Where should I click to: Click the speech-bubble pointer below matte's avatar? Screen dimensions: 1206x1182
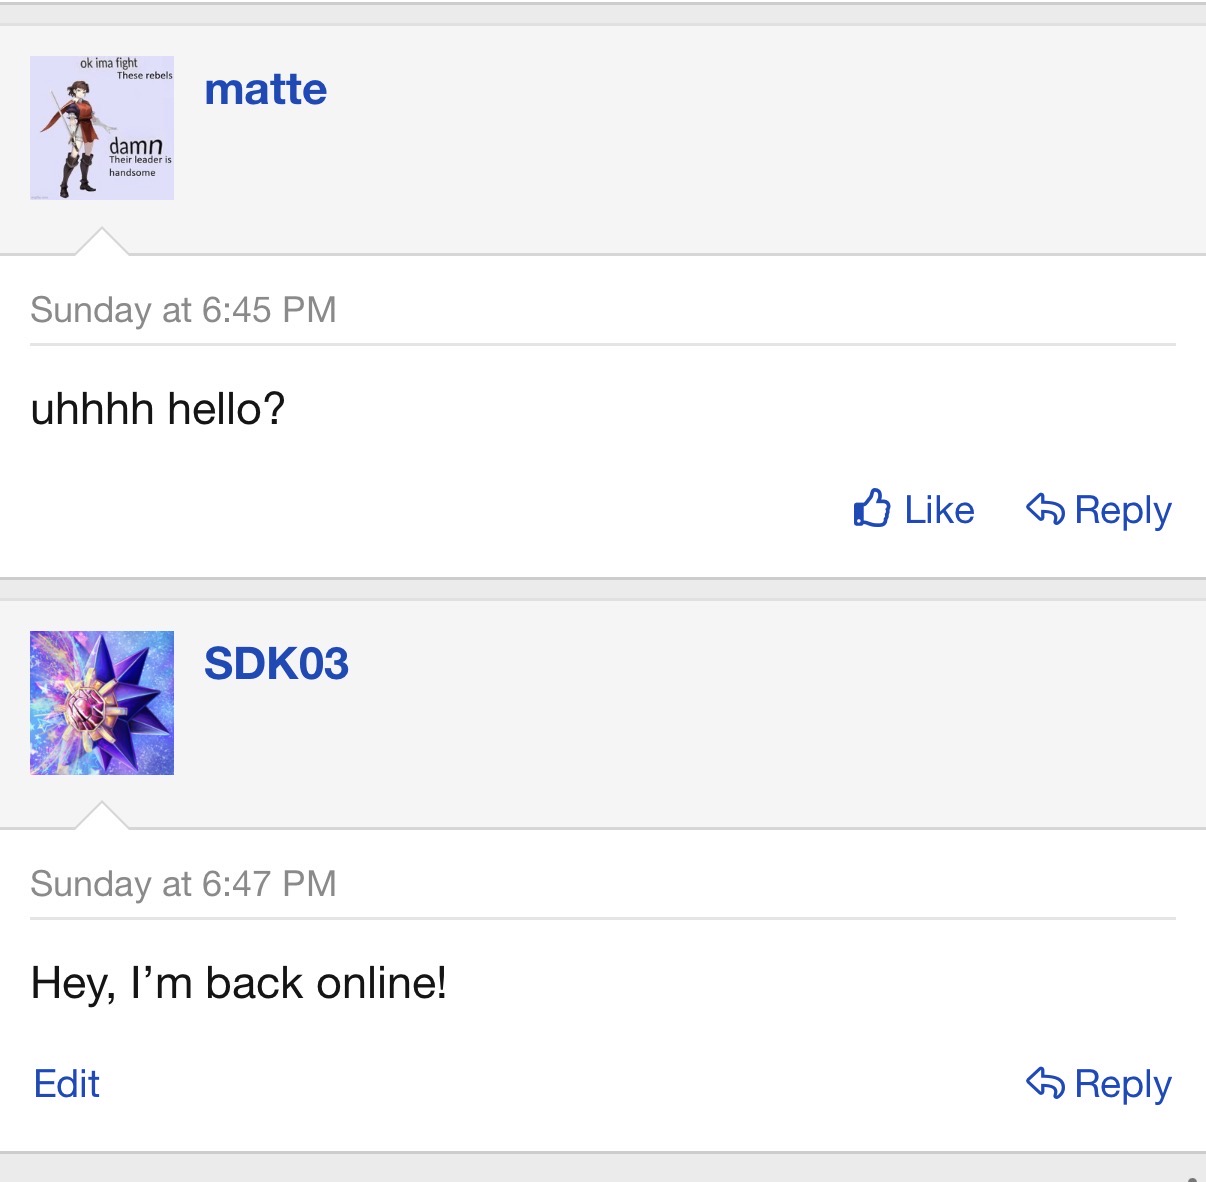tap(102, 242)
